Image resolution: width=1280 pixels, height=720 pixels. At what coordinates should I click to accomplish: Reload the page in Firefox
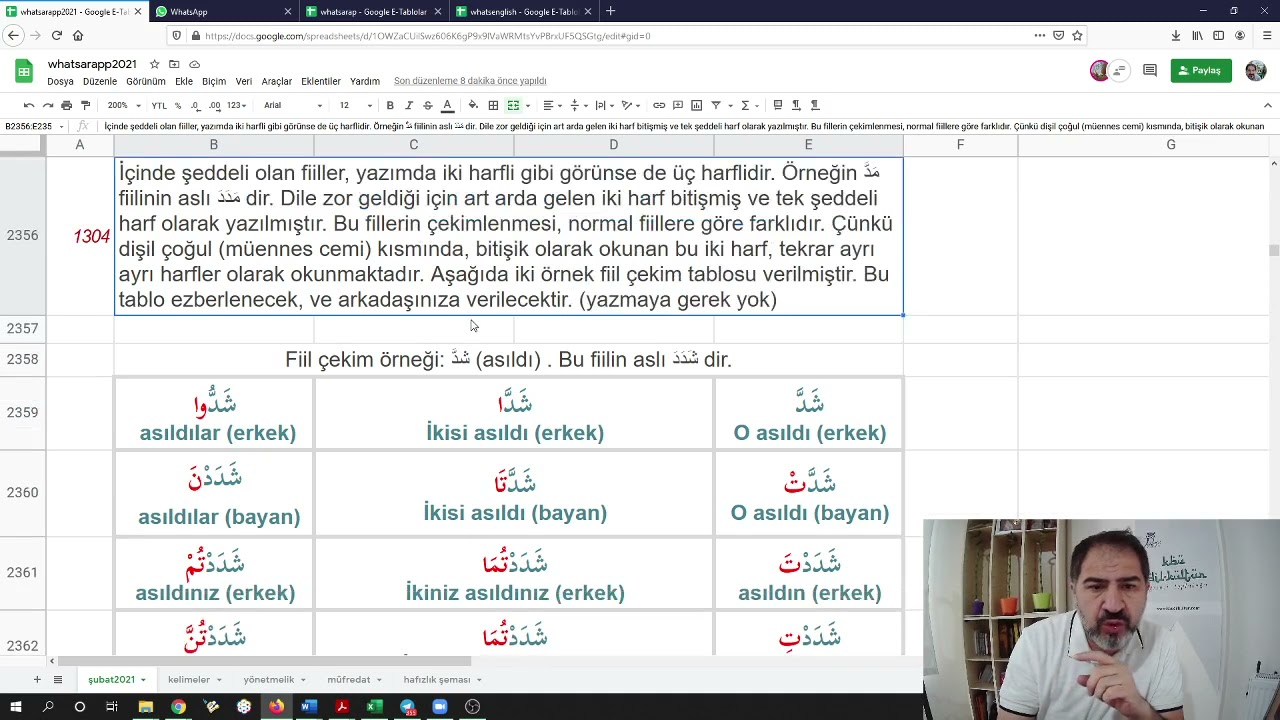57,35
